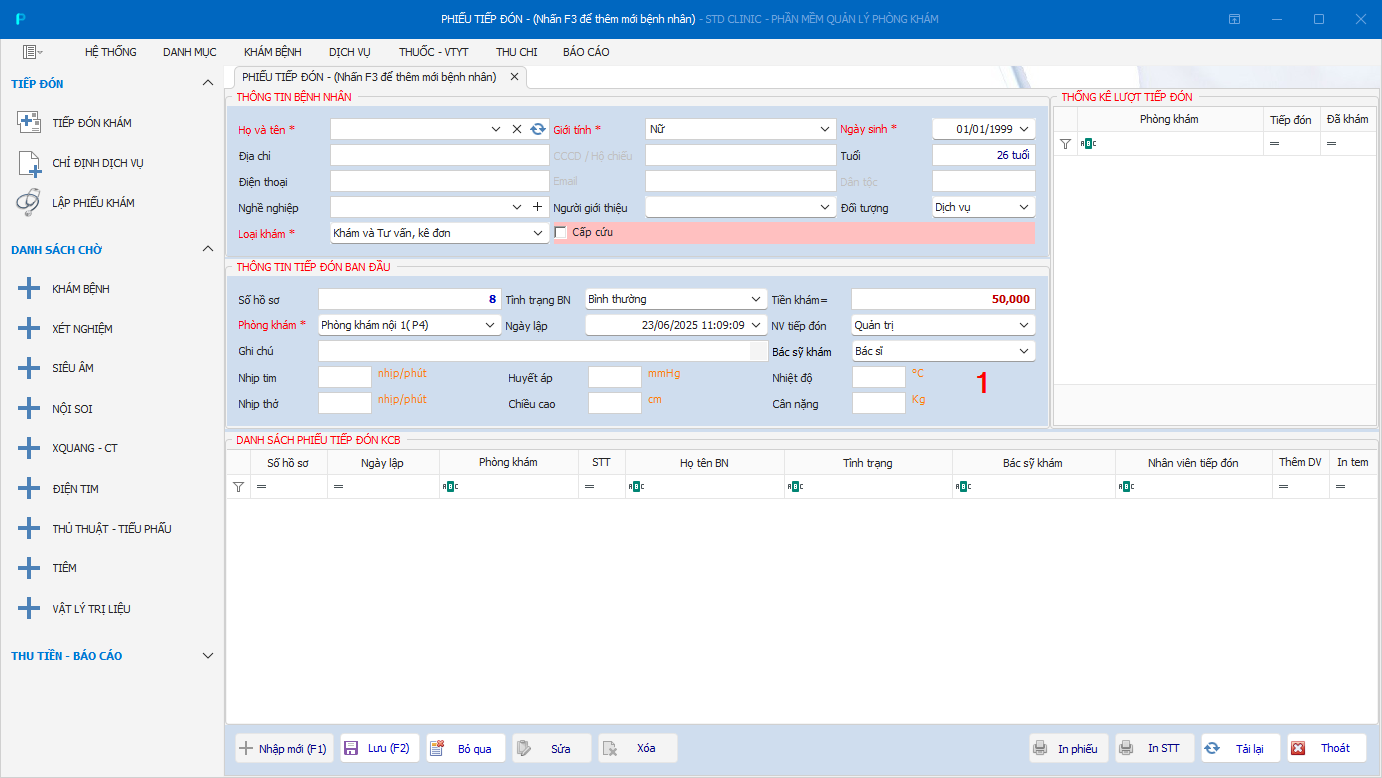Click Nhập mới (F1) button
Viewport: 1382px width, 778px height.
[x=284, y=748]
